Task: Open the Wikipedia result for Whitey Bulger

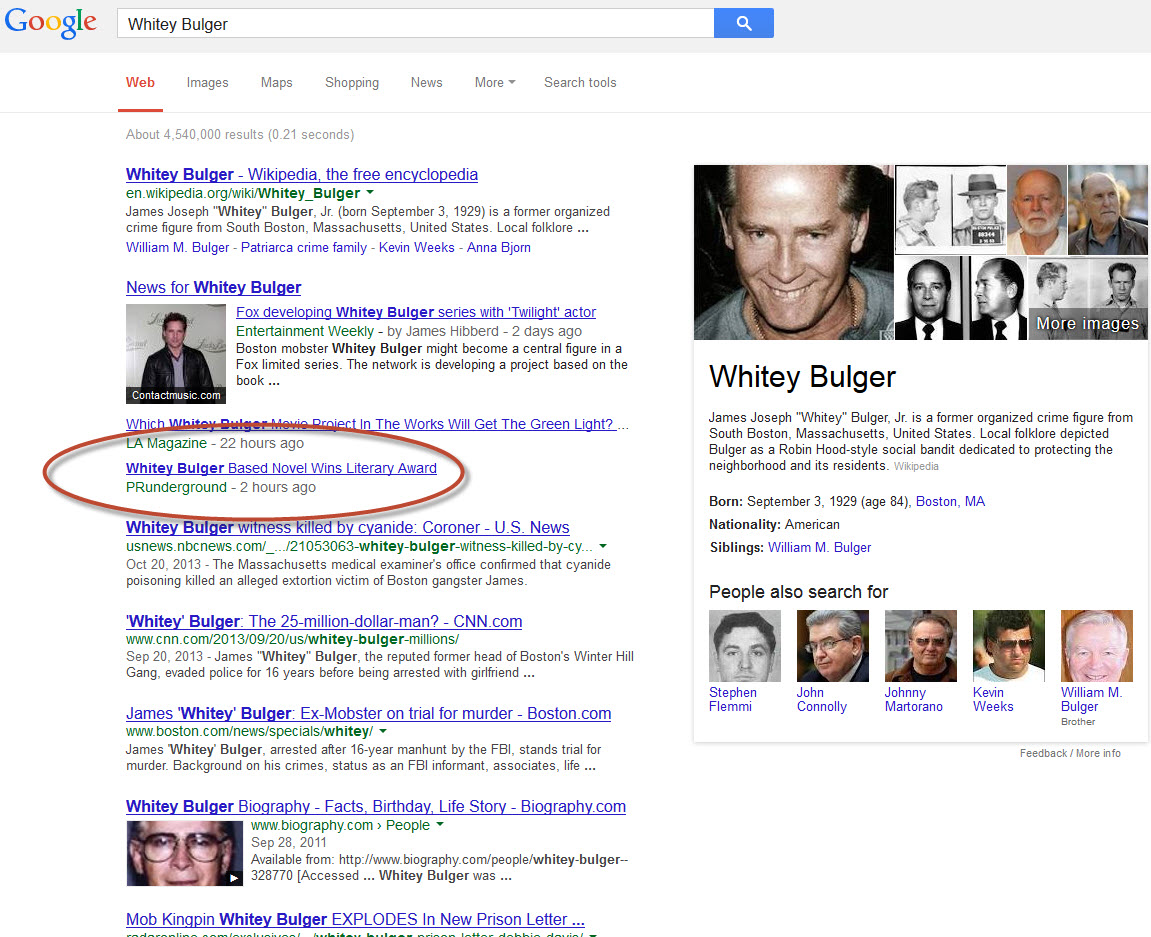Action: point(302,175)
